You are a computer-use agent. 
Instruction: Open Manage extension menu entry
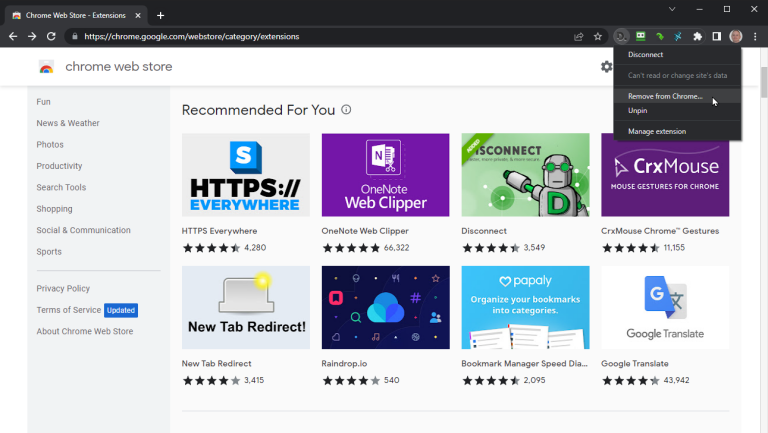tap(677, 131)
